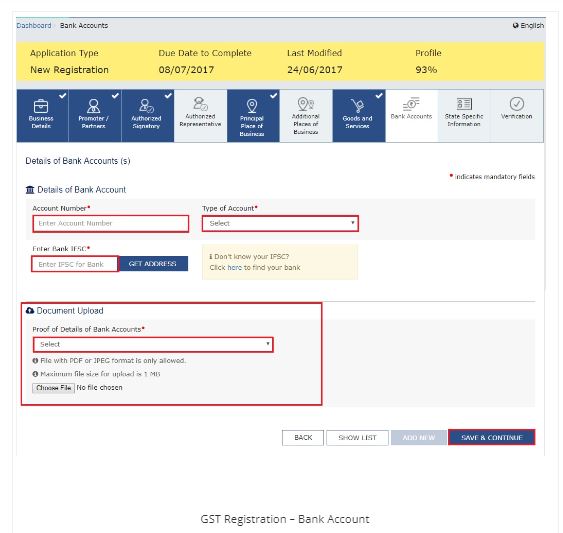This screenshot has height=533, width=563.
Task: Focus the Account Number input field
Action: point(111,223)
